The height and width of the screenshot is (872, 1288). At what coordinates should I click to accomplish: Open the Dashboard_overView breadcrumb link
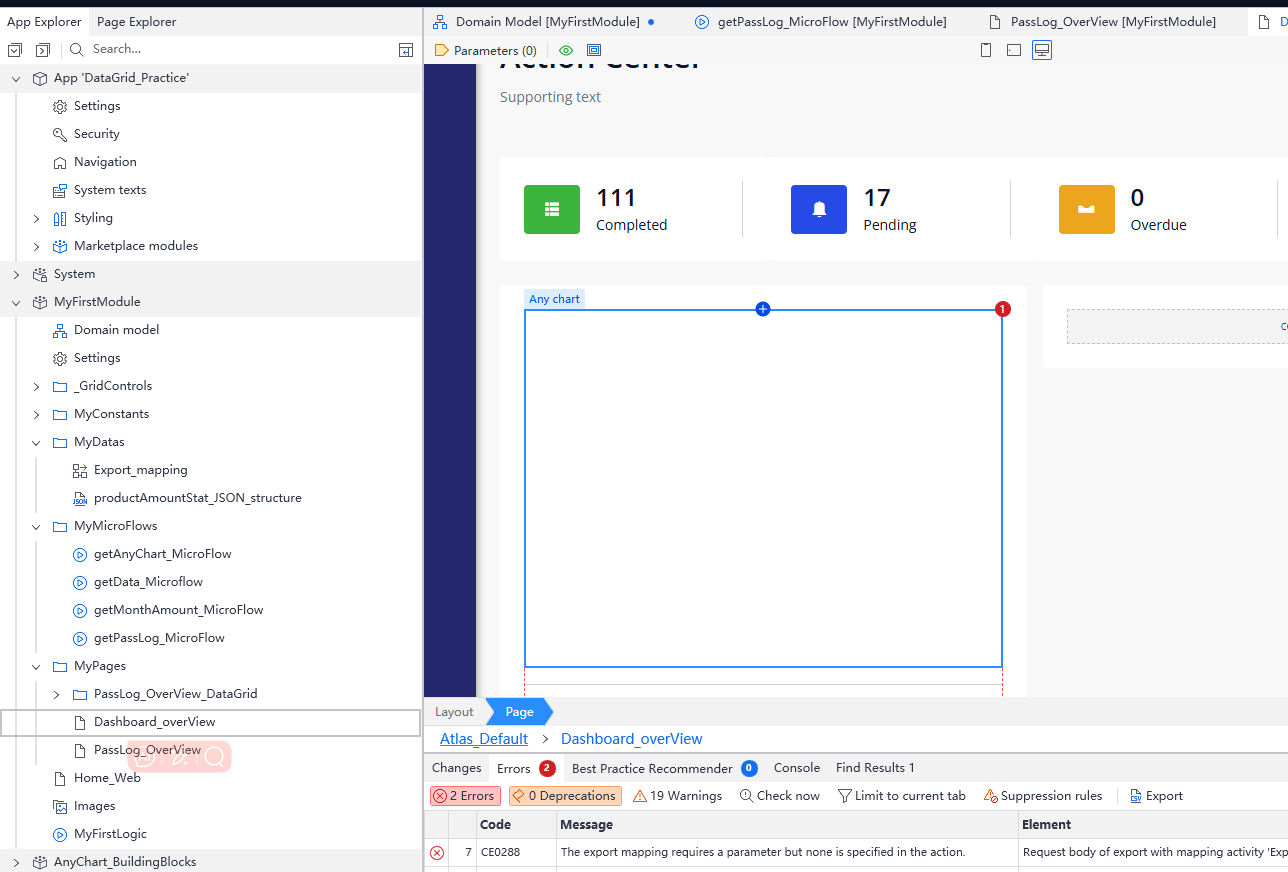tap(632, 739)
